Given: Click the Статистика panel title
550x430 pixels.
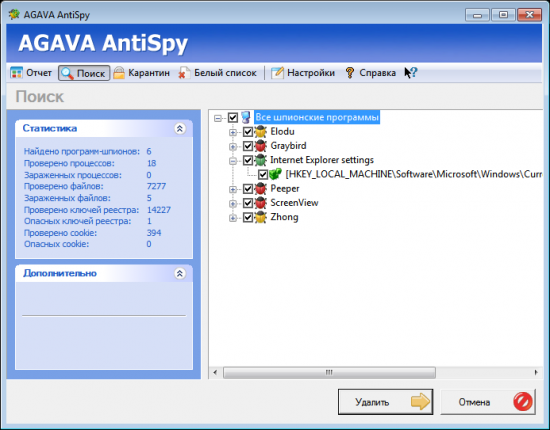Looking at the screenshot, I should [x=49, y=128].
